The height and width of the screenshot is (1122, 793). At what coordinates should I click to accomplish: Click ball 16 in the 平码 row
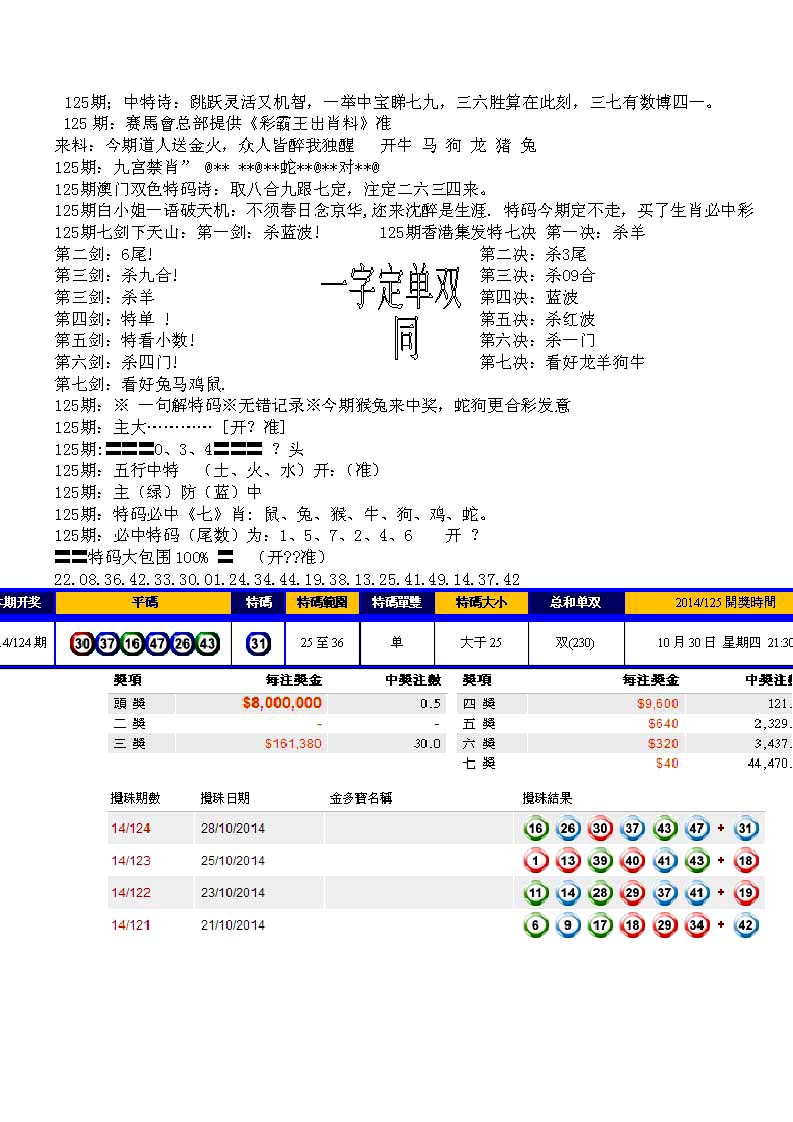coord(132,643)
